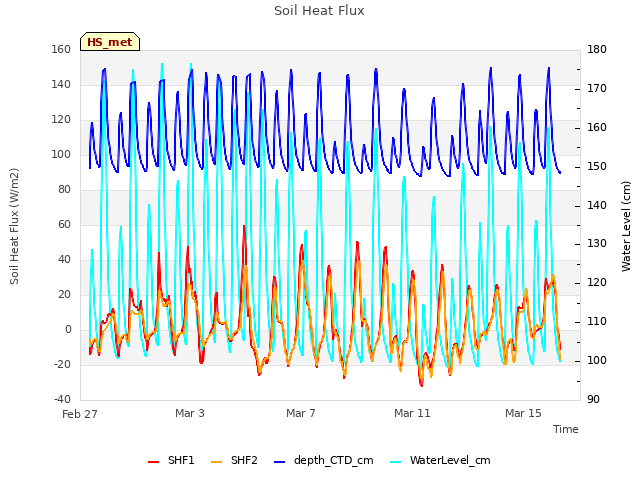
Task: Click the Mar 15 date tick label
Action: 523,413
